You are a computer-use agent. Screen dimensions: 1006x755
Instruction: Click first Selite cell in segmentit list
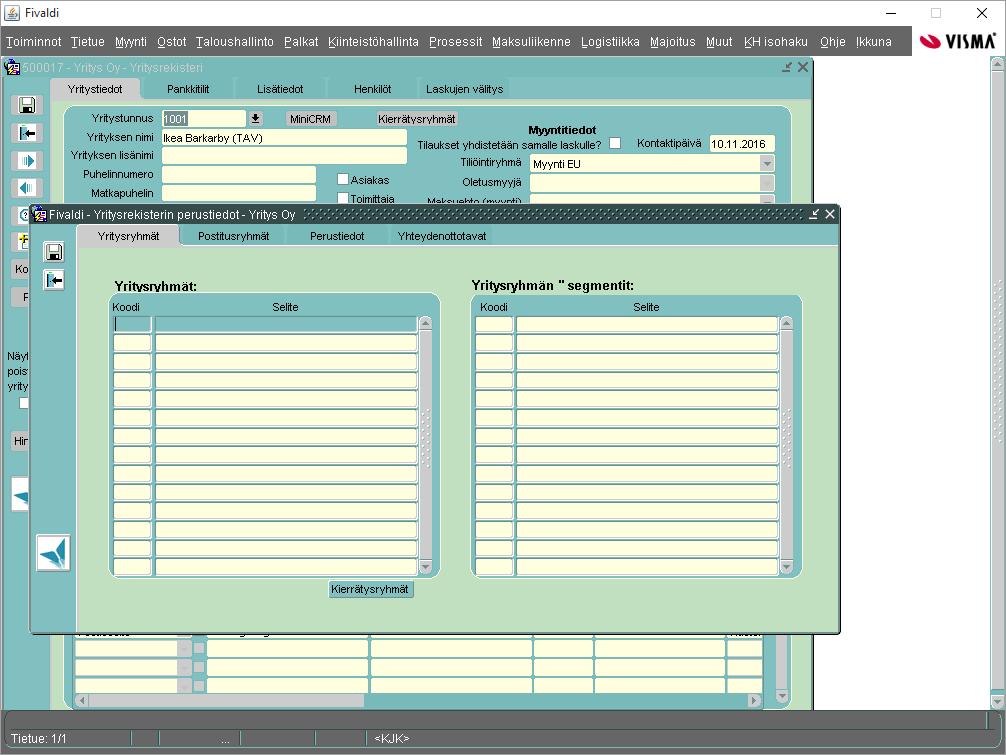pyautogui.click(x=647, y=324)
